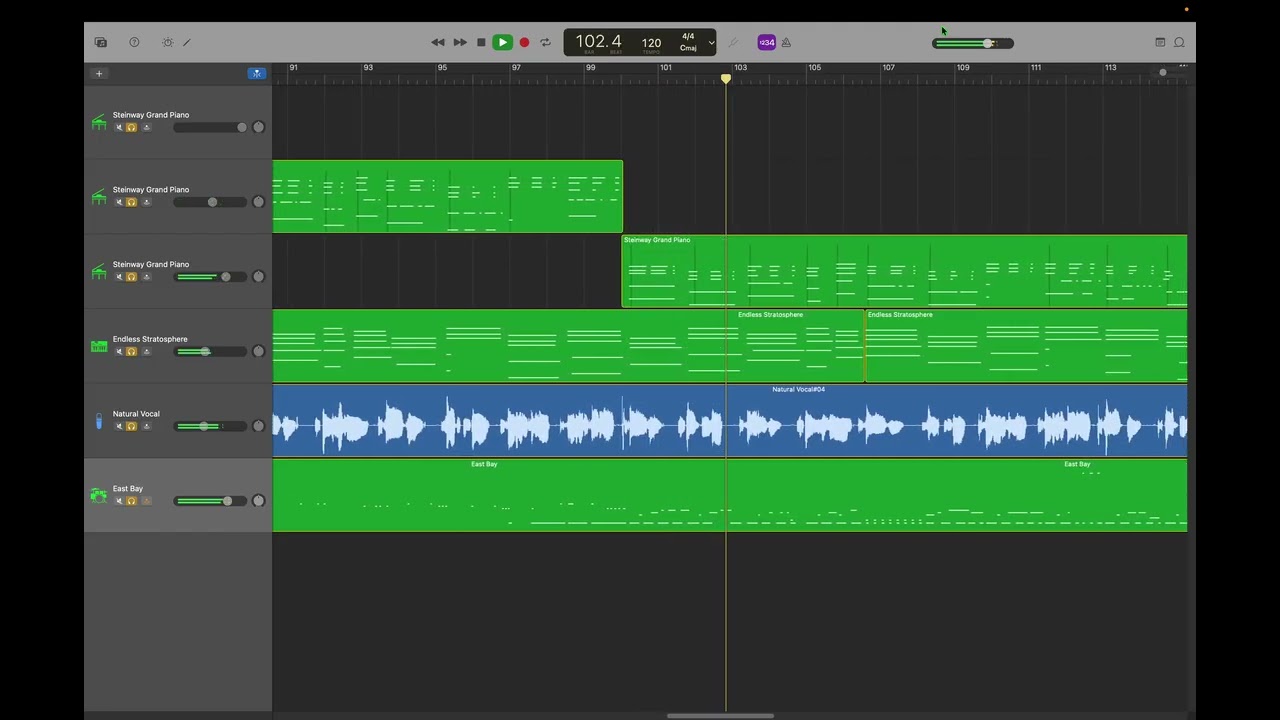Start playback with green Play button
The height and width of the screenshot is (720, 1280).
[502, 42]
